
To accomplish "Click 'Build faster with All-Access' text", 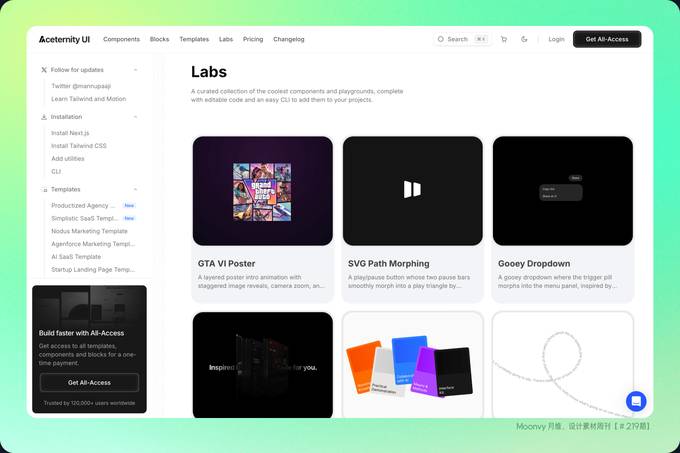I will point(82,333).
